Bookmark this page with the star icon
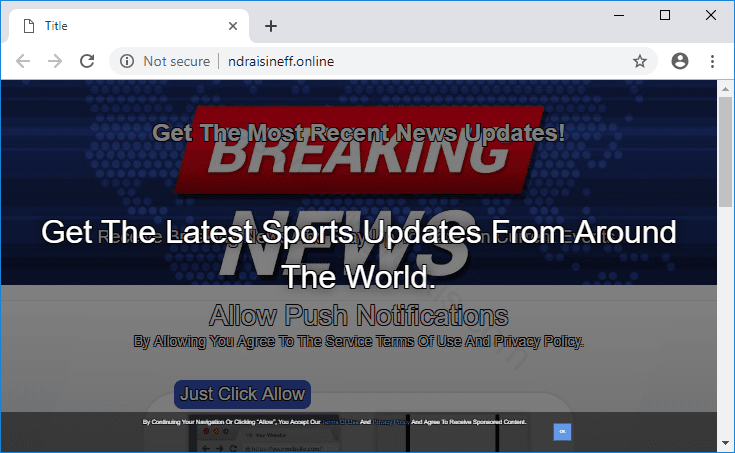This screenshot has height=453, width=735. (x=639, y=61)
